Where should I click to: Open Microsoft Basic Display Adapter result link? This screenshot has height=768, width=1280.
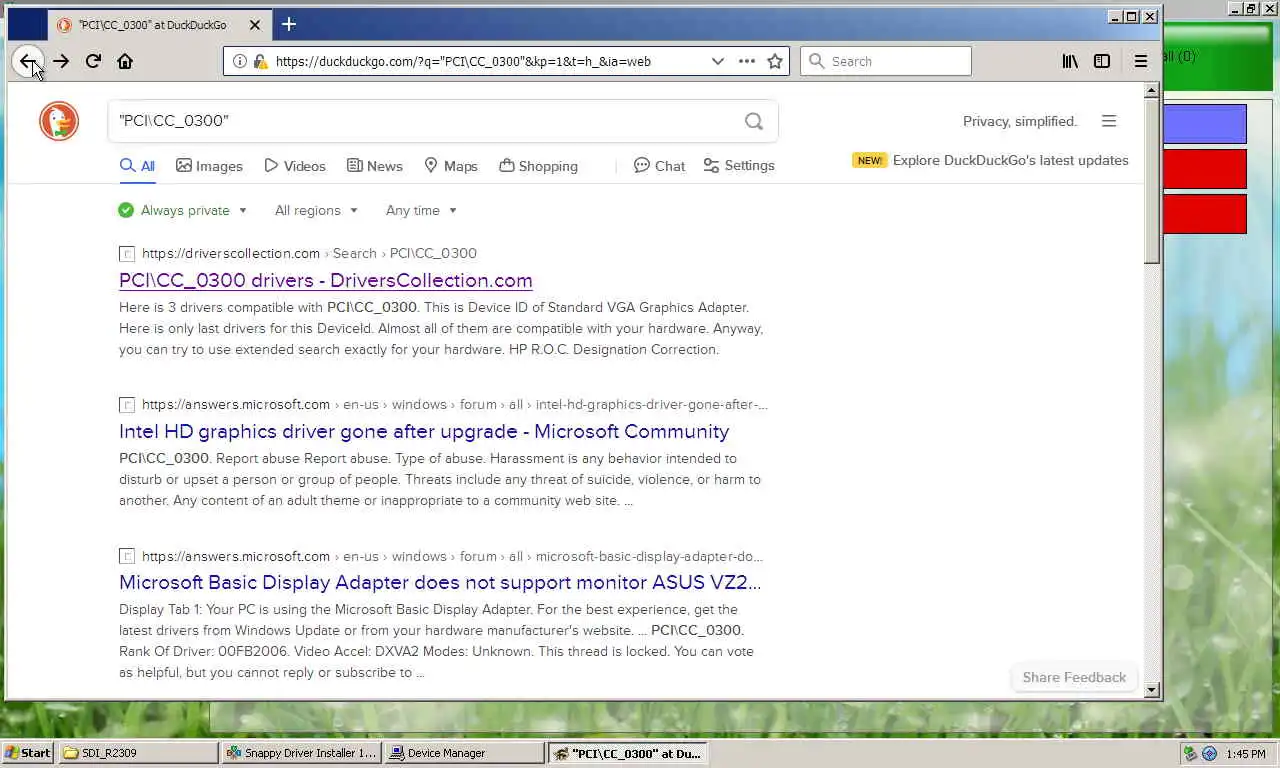pos(440,582)
